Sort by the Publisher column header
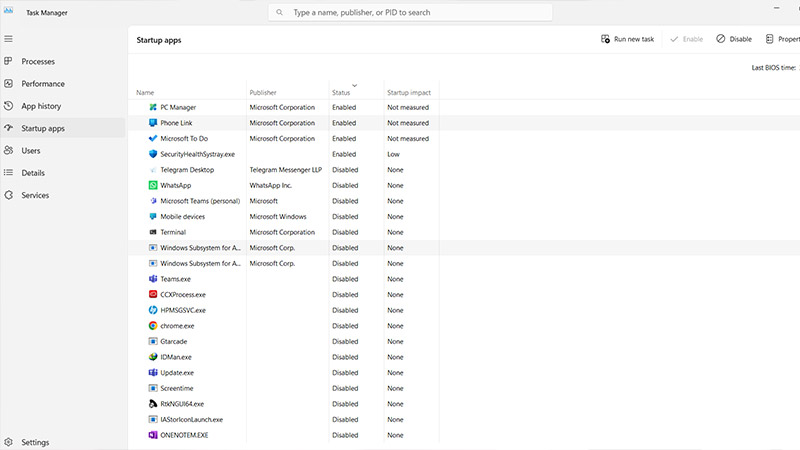 (x=263, y=92)
